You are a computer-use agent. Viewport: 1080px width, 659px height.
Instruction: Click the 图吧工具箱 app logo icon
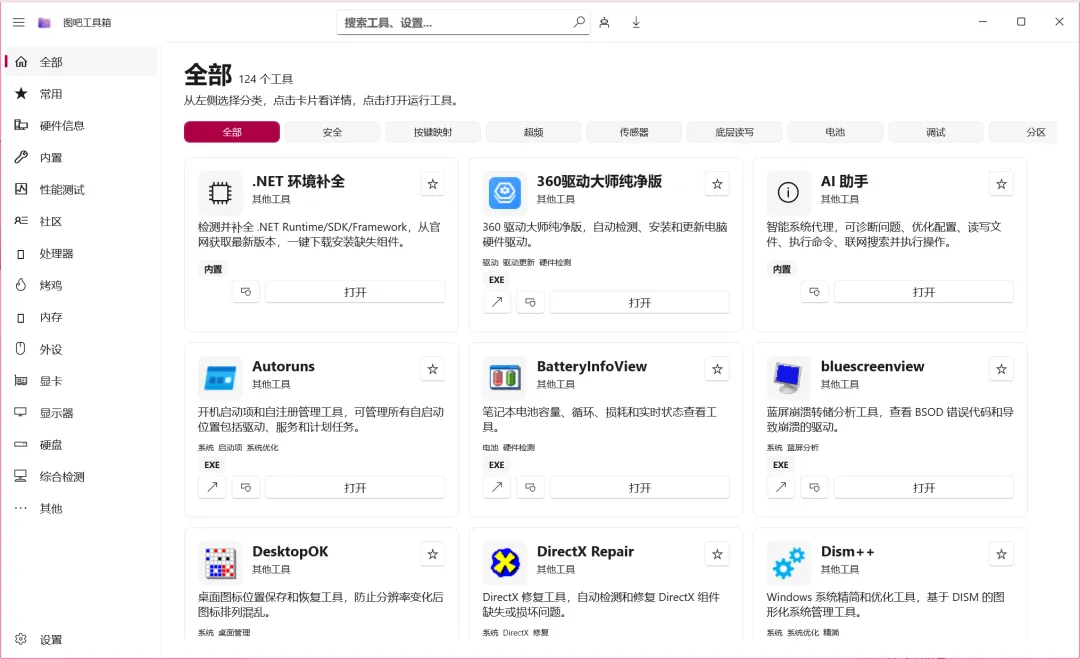point(44,23)
